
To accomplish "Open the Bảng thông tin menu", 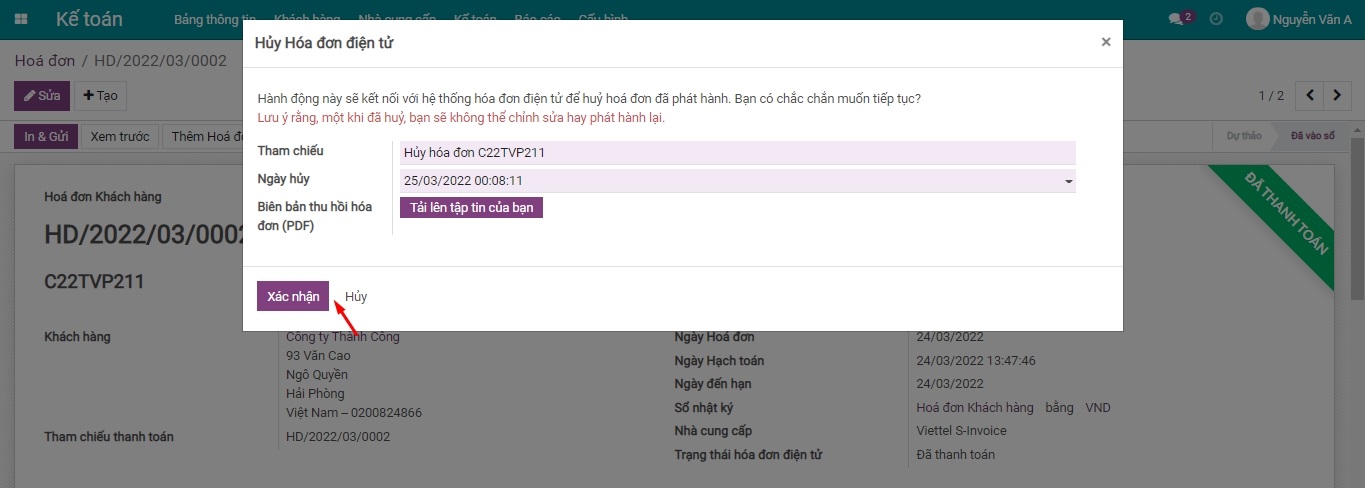I will [214, 19].
